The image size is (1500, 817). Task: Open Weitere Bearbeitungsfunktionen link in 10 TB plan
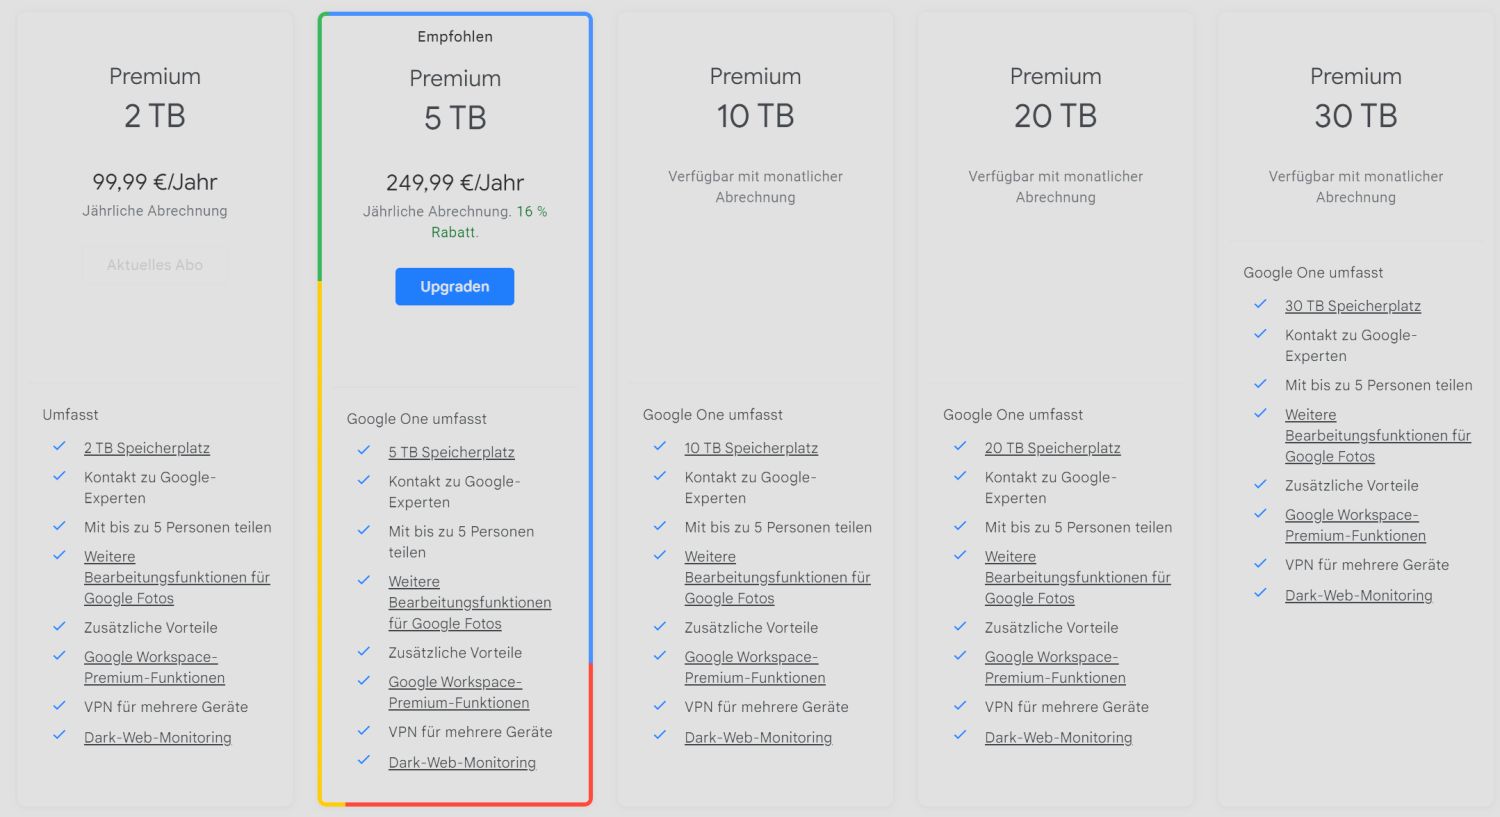point(776,577)
